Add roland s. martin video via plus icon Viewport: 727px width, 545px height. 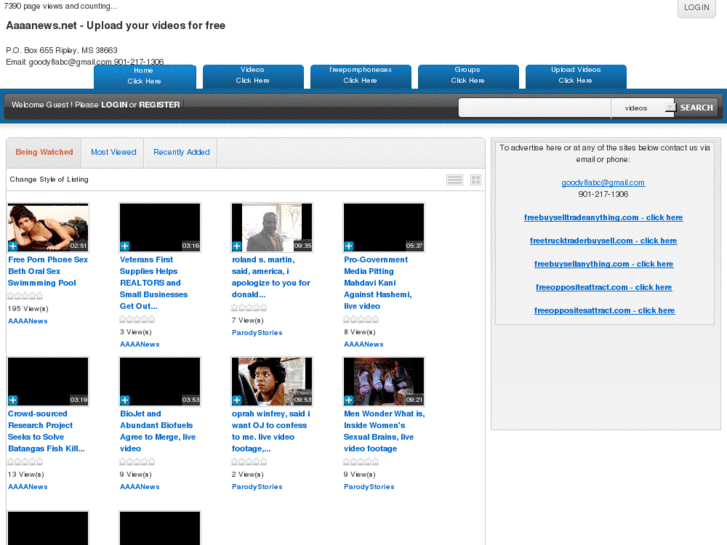pos(237,246)
